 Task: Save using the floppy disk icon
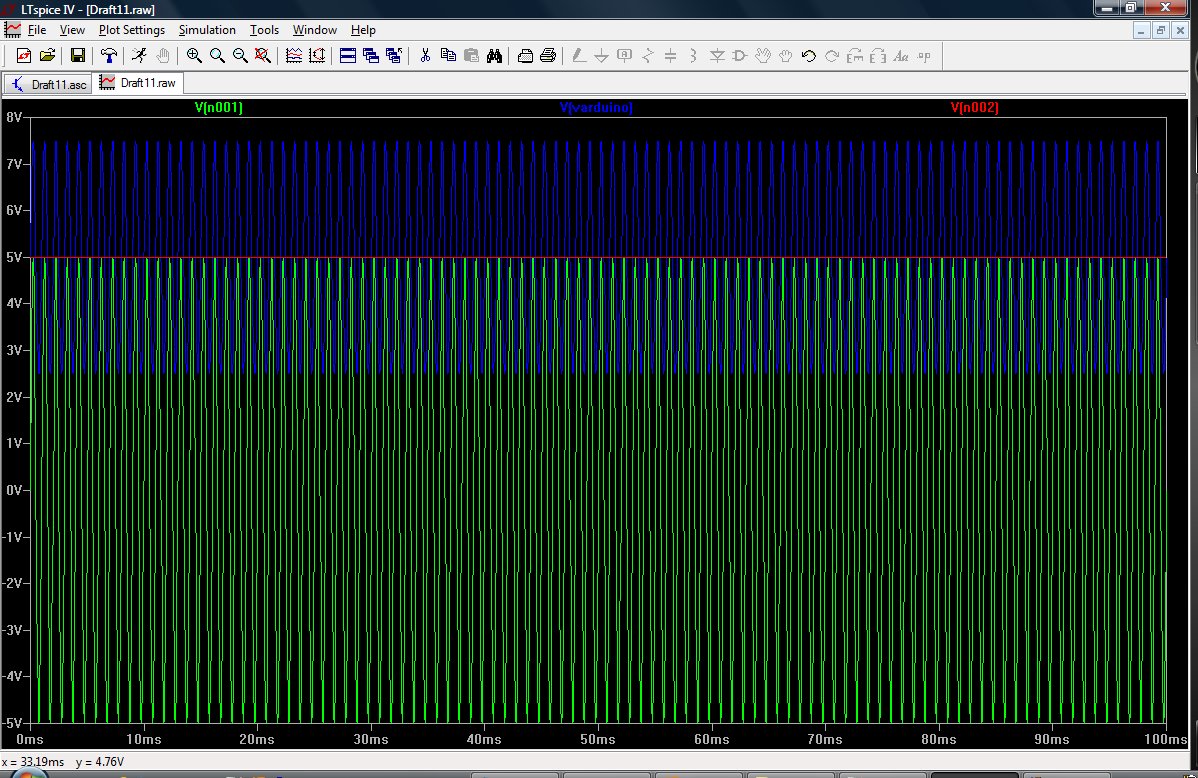click(77, 56)
